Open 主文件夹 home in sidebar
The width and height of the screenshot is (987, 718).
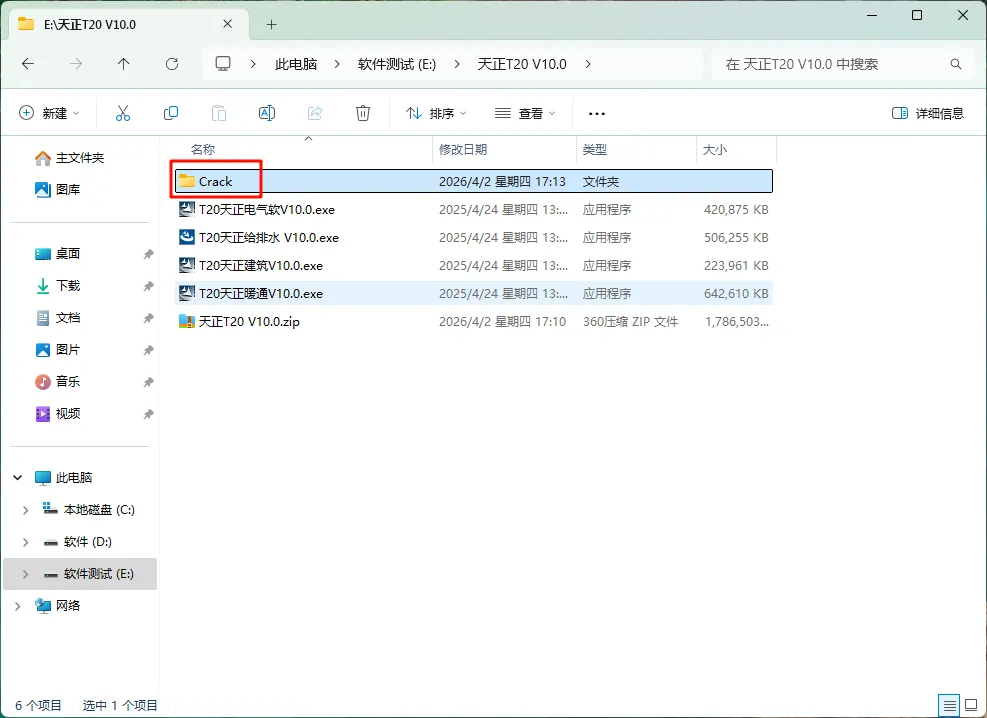pos(69,158)
